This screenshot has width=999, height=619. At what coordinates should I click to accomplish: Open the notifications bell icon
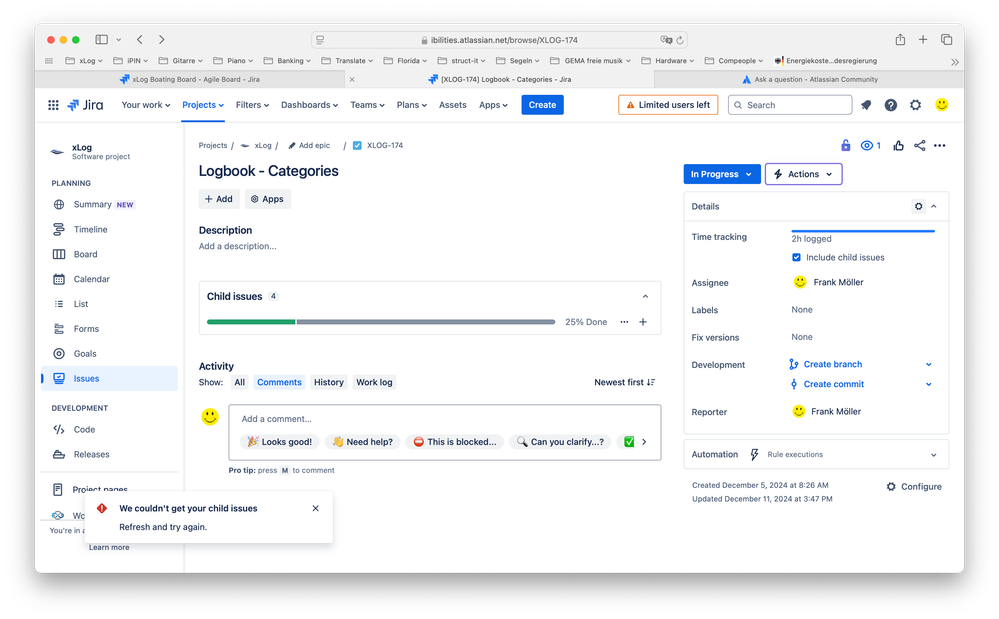(x=866, y=105)
